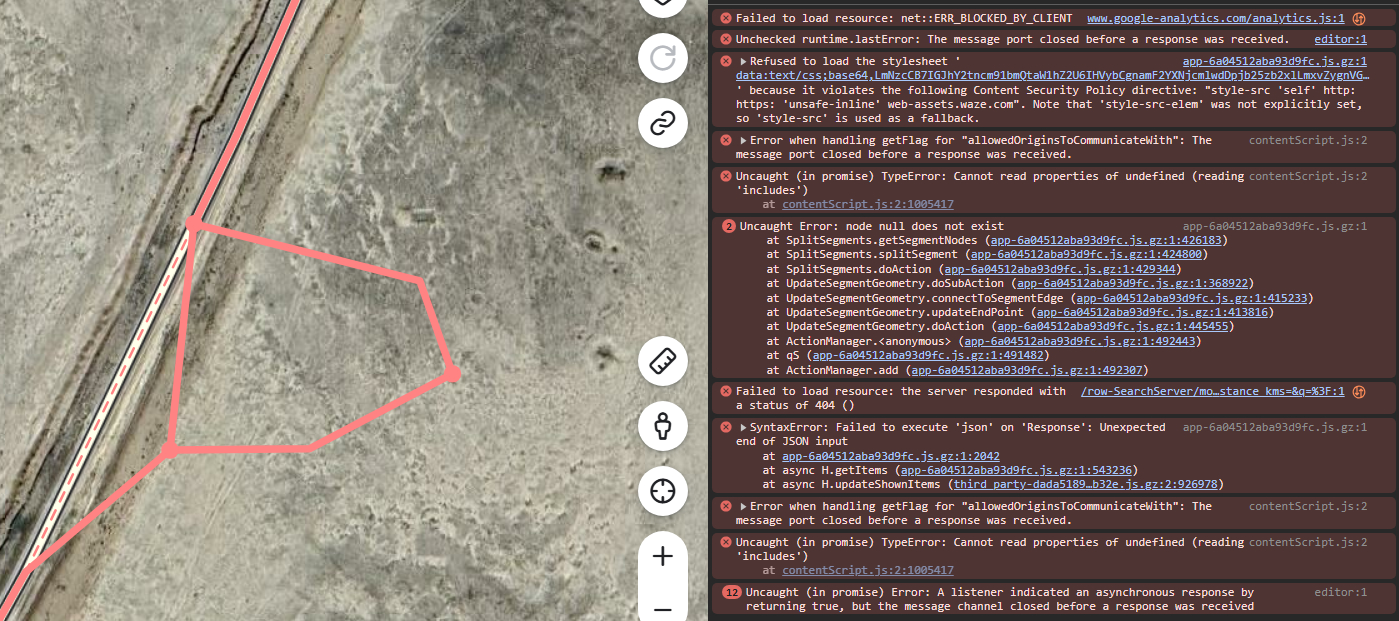
Task: Click network icon beside row-SearchServer 404 link
Action: tap(1359, 392)
